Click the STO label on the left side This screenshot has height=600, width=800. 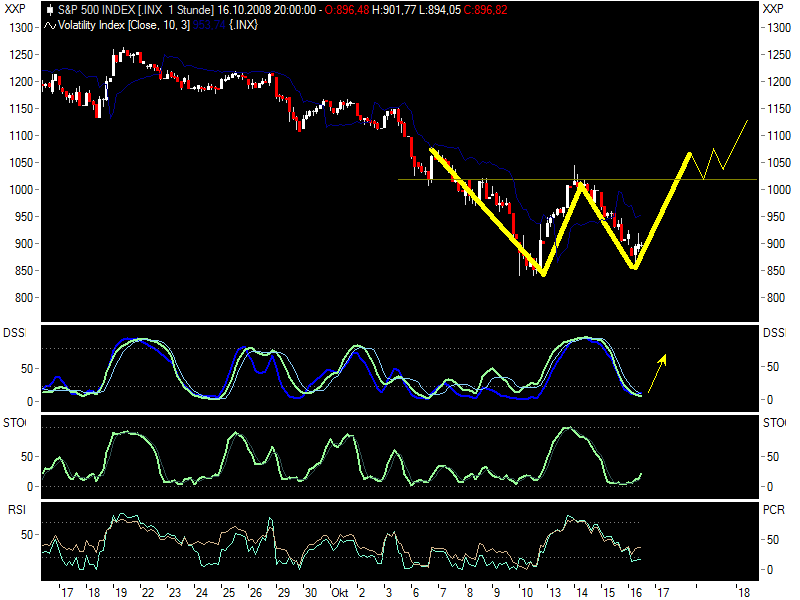pyautogui.click(x=14, y=423)
